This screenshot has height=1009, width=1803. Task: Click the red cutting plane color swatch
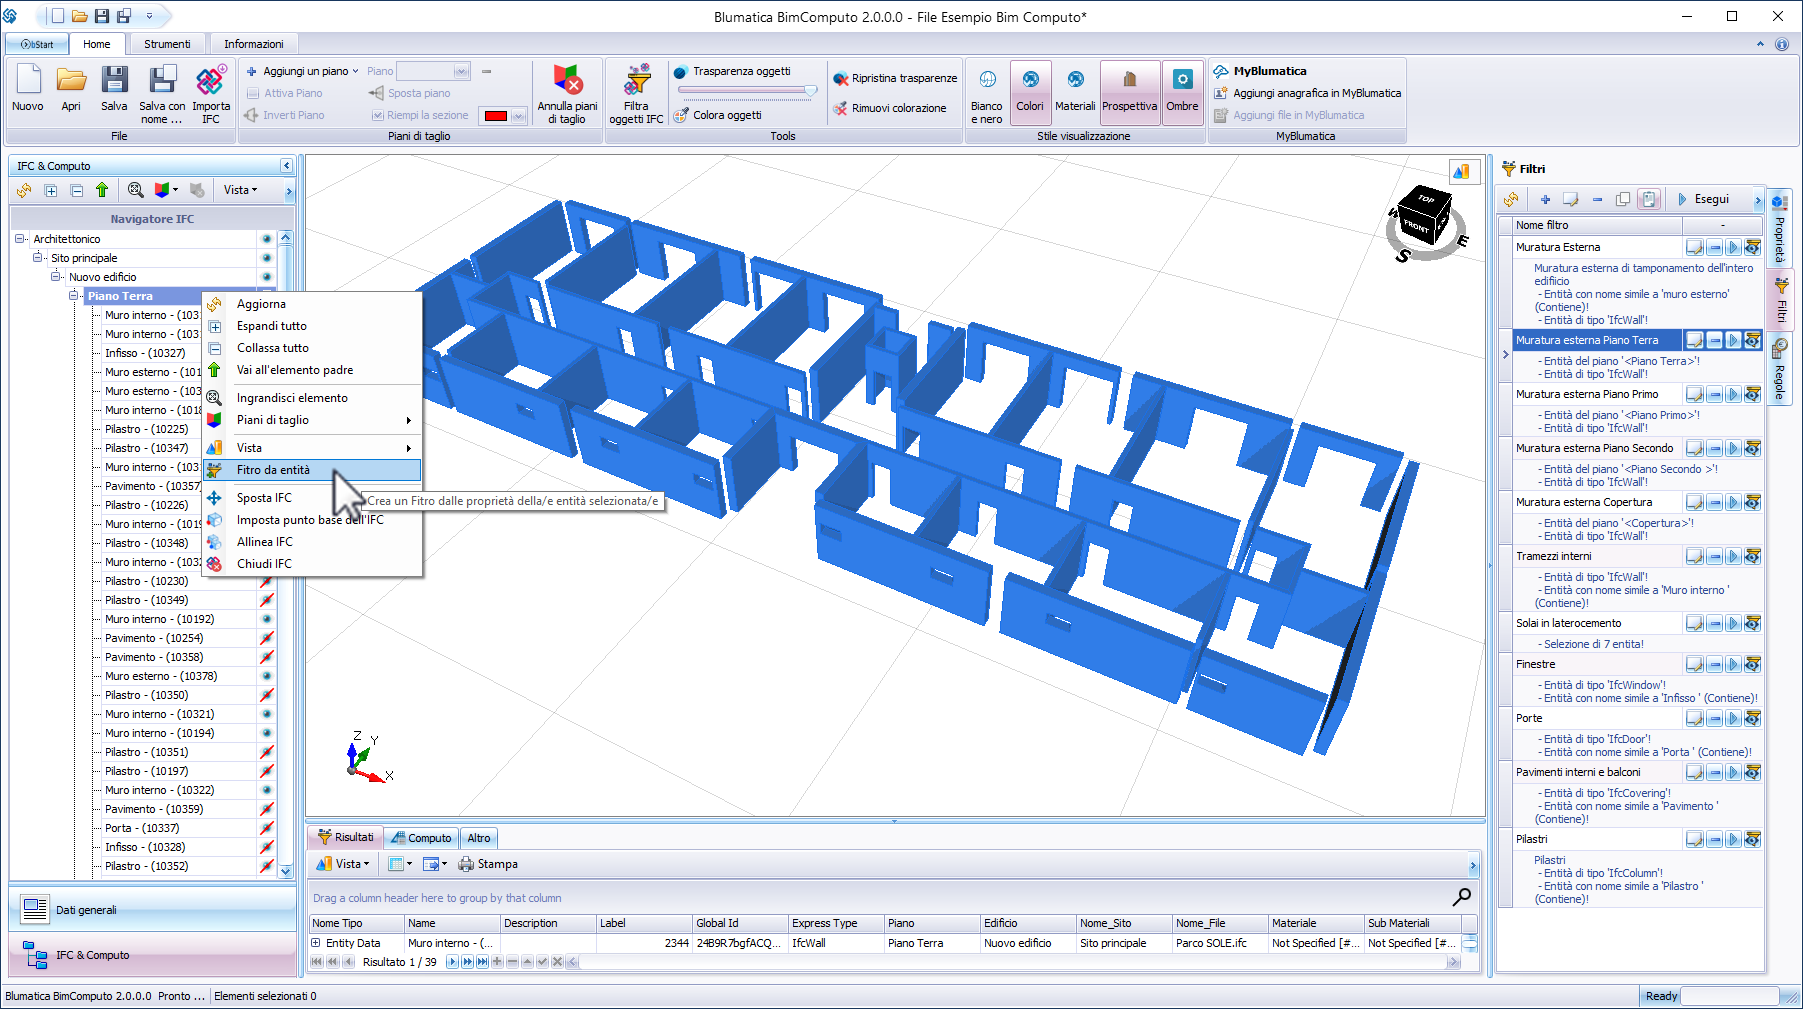495,116
